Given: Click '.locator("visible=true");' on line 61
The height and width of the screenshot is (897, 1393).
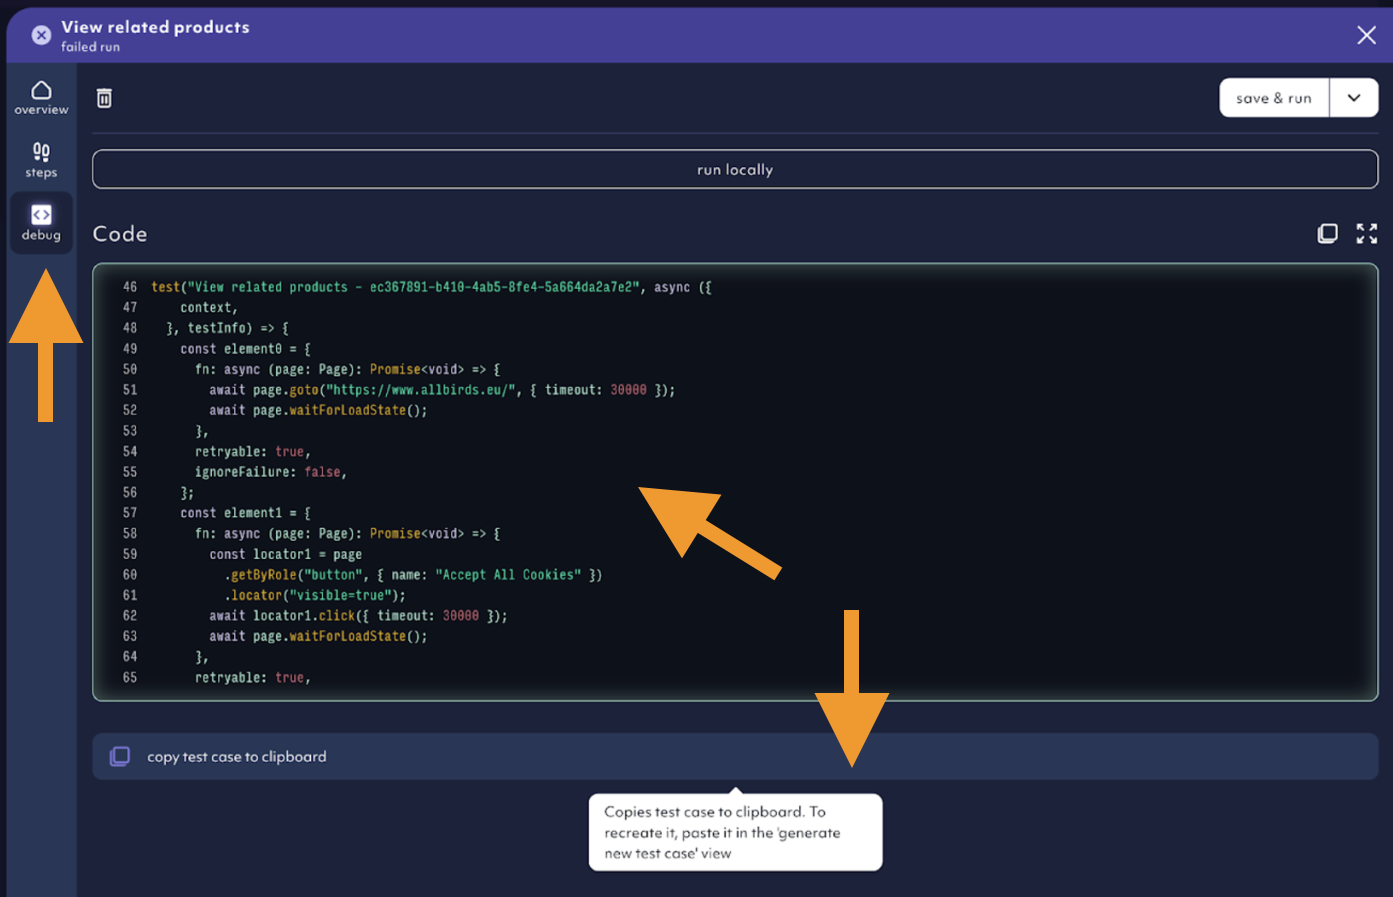Looking at the screenshot, I should click(x=315, y=595).
